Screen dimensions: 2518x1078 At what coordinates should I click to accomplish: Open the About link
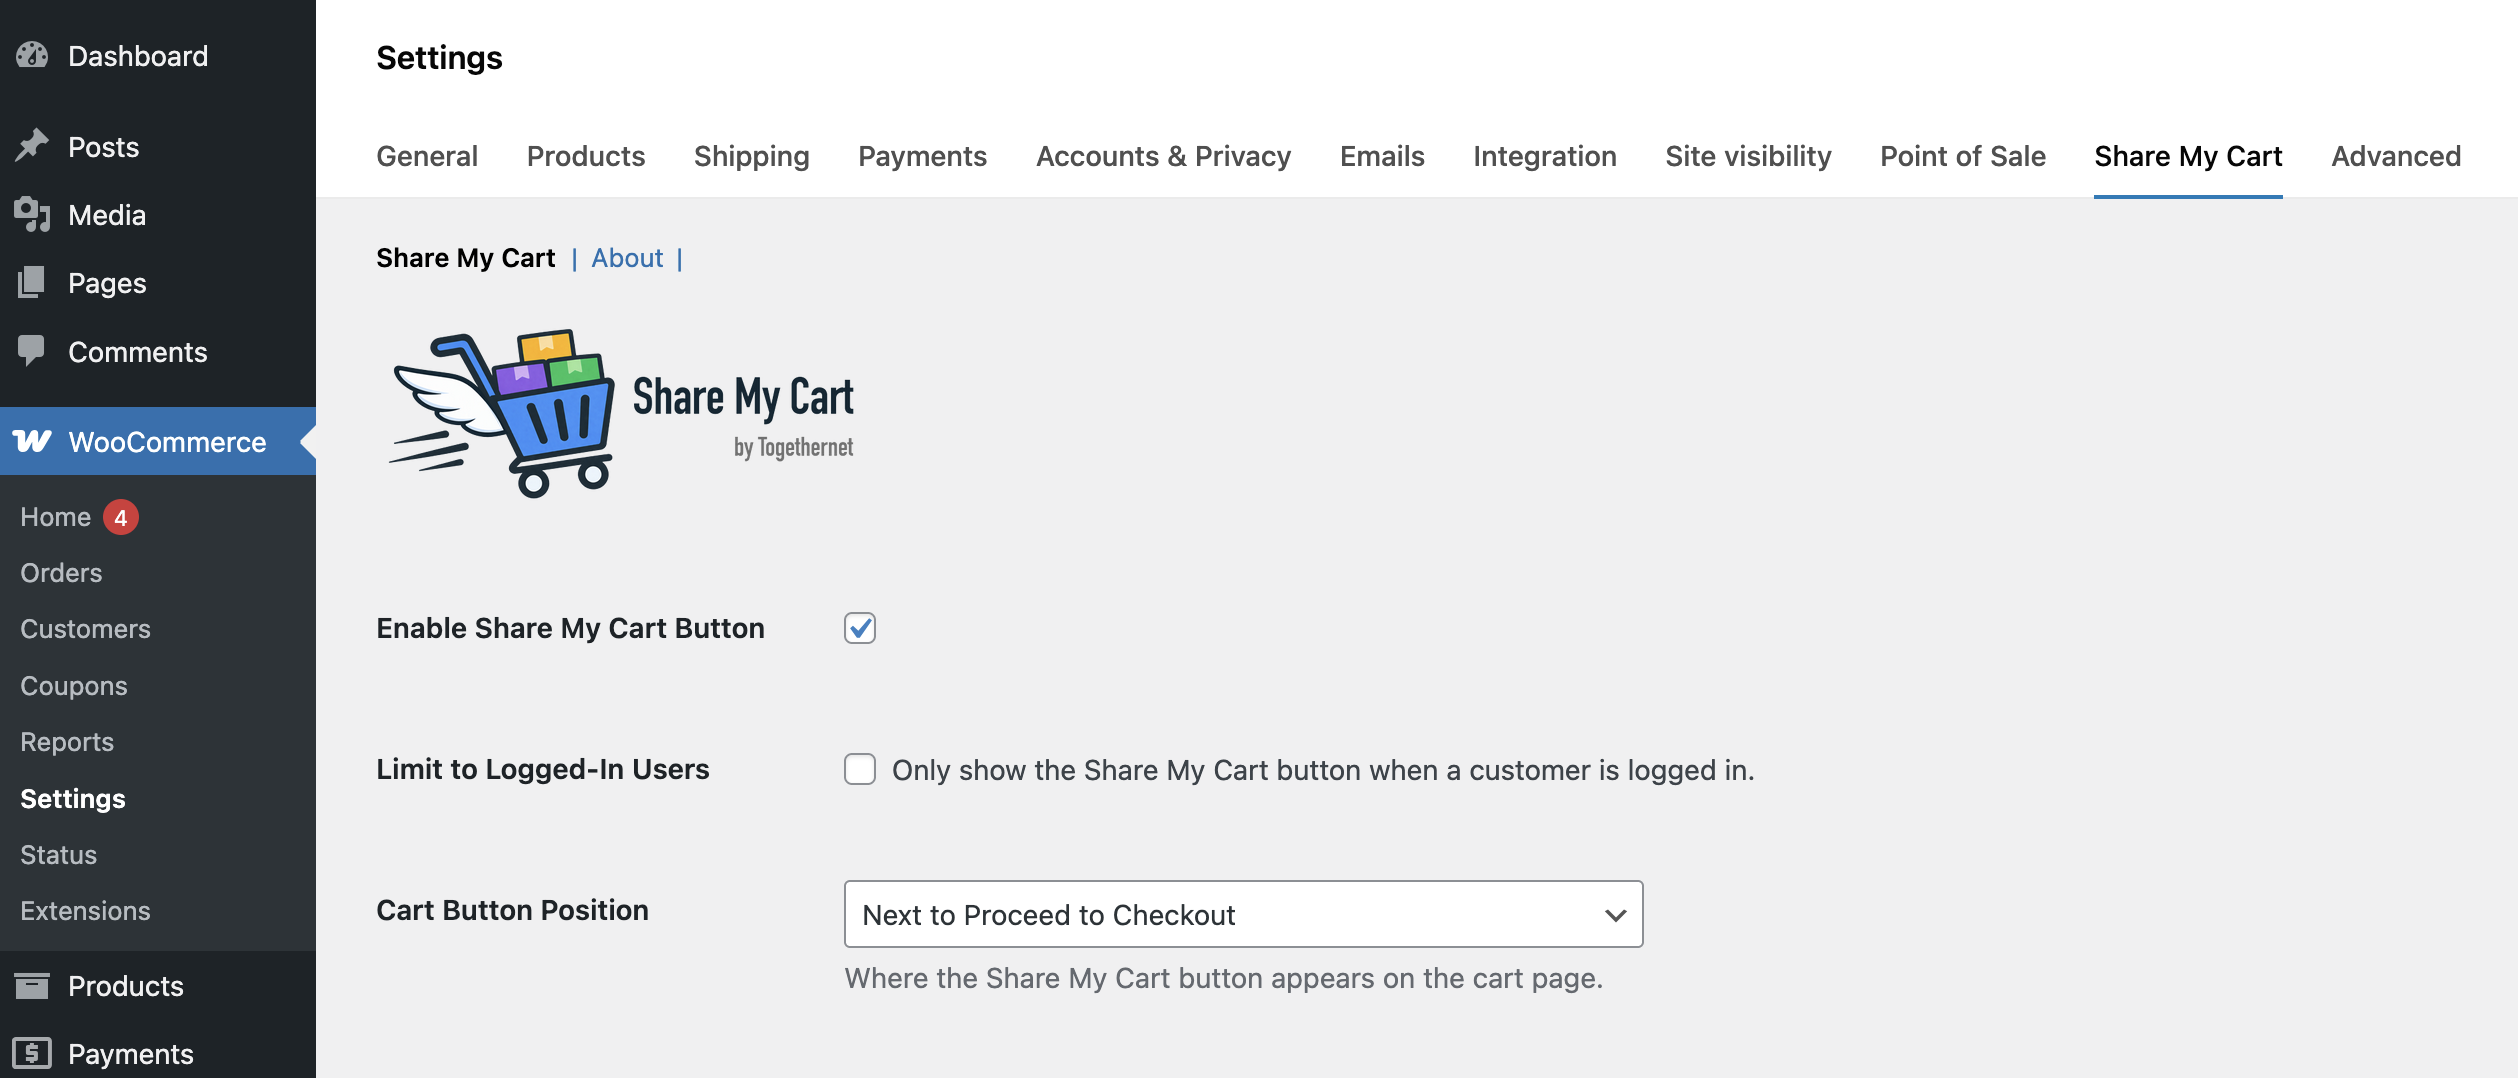627,258
